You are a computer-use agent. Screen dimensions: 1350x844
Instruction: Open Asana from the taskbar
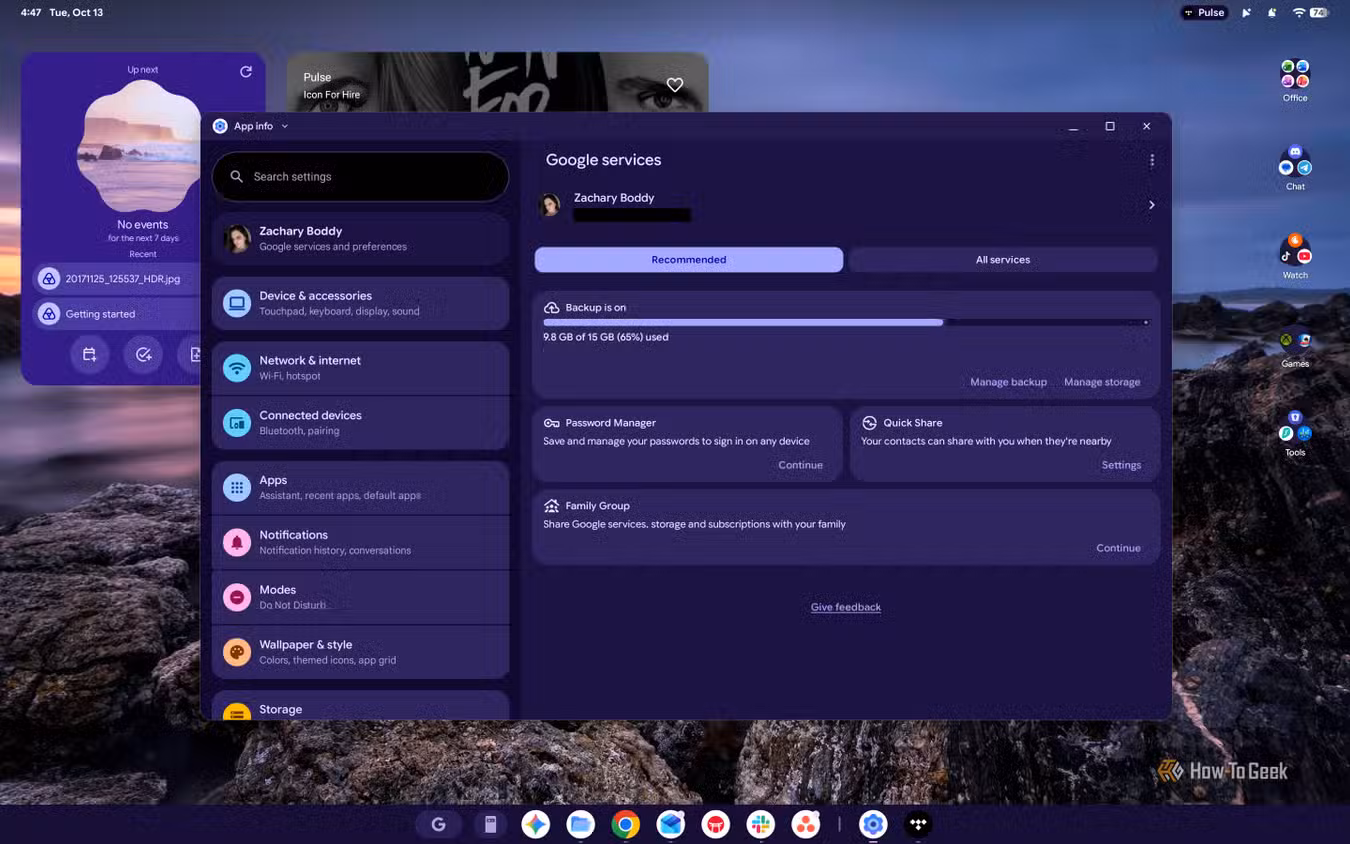coord(805,824)
